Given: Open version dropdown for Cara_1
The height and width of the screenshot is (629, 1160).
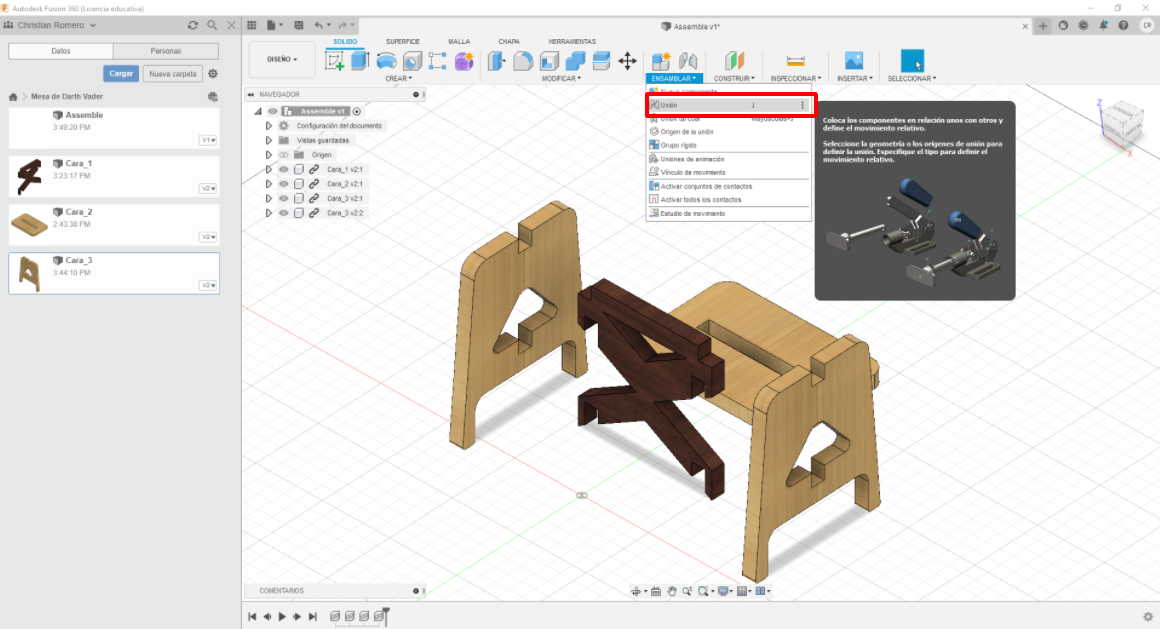Looking at the screenshot, I should [x=209, y=189].
